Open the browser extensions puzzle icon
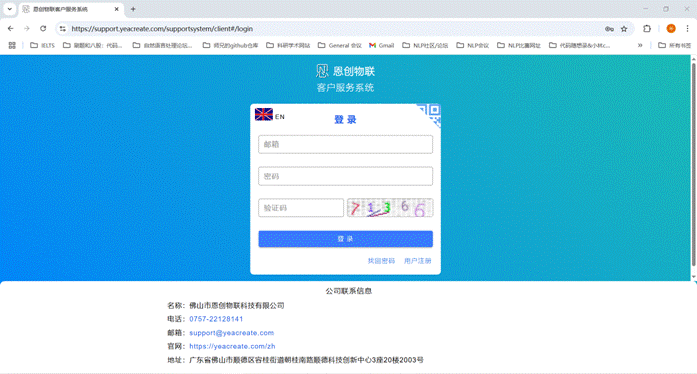Viewport: 697px width, 374px height. (647, 28)
